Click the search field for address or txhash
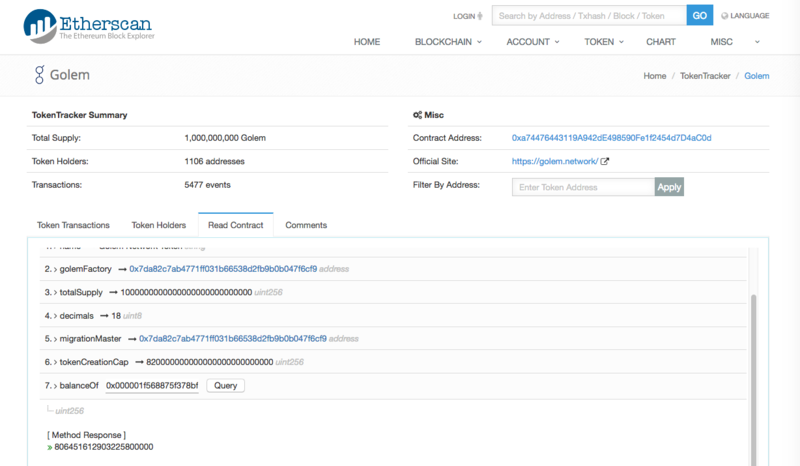This screenshot has width=800, height=466. point(589,16)
